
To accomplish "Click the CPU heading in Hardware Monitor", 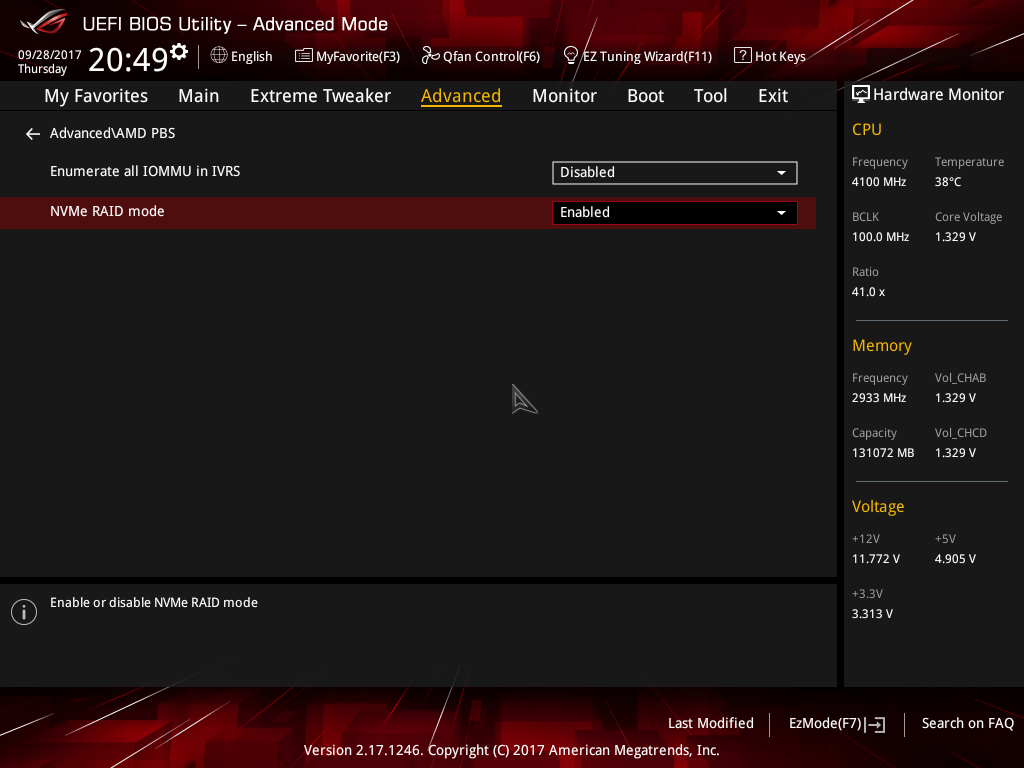I will [867, 129].
